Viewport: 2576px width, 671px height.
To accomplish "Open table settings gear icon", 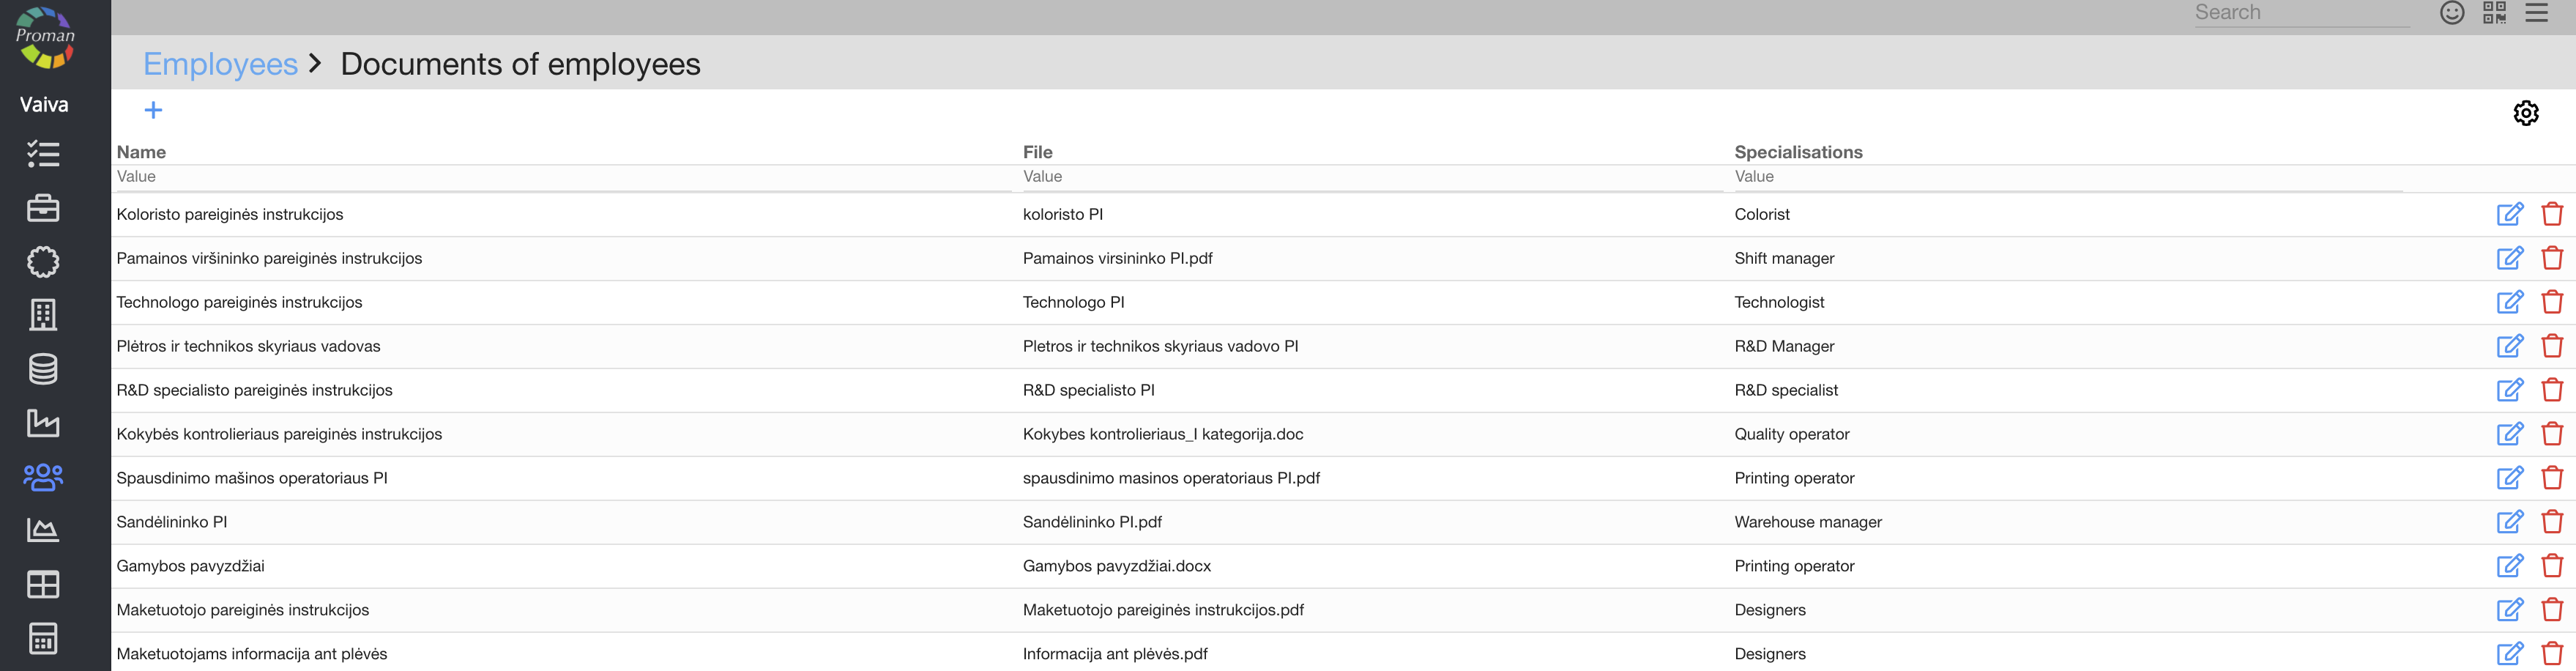I will coord(2525,113).
